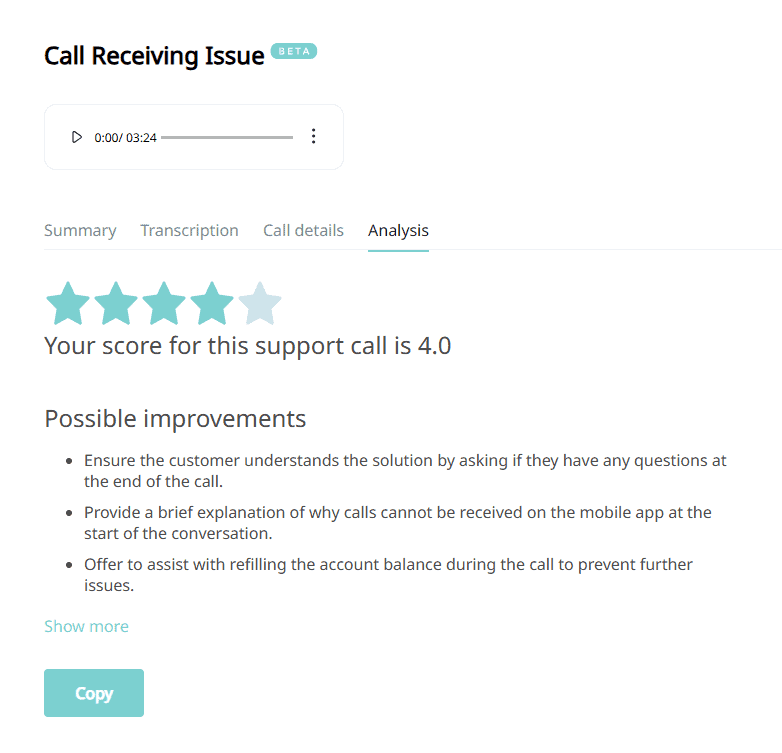782x753 pixels.
Task: Expand improvements with Show more
Action: [x=86, y=627]
